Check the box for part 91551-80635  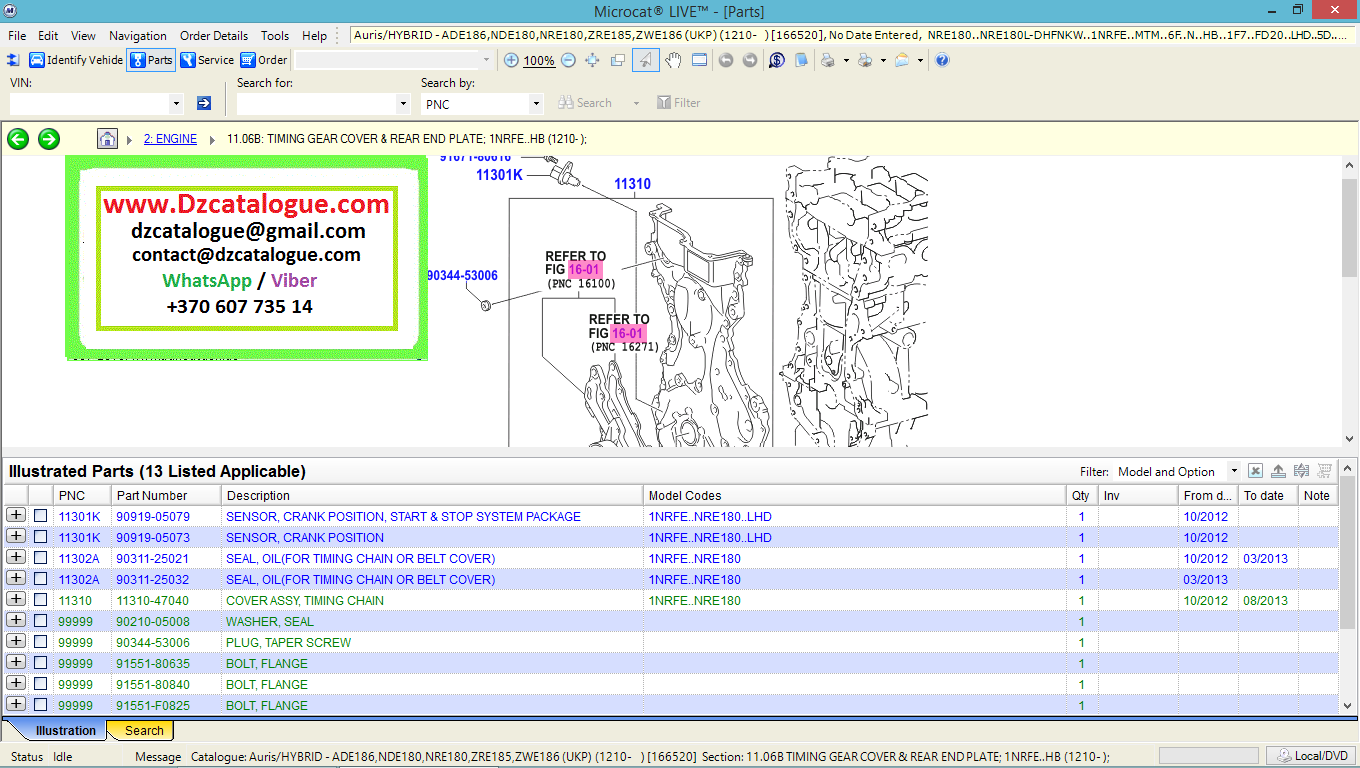coord(40,663)
